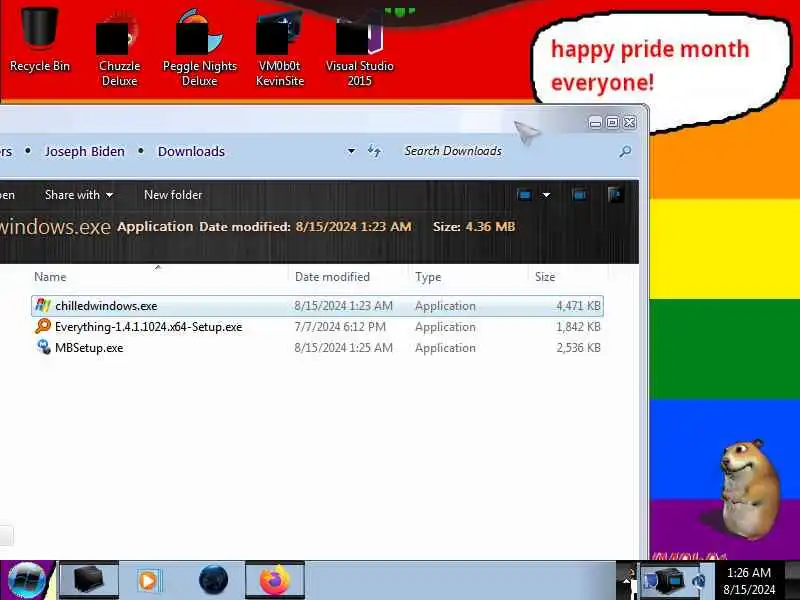This screenshot has height=600, width=800.
Task: Maximize the Downloads Explorer window
Action: tap(612, 122)
